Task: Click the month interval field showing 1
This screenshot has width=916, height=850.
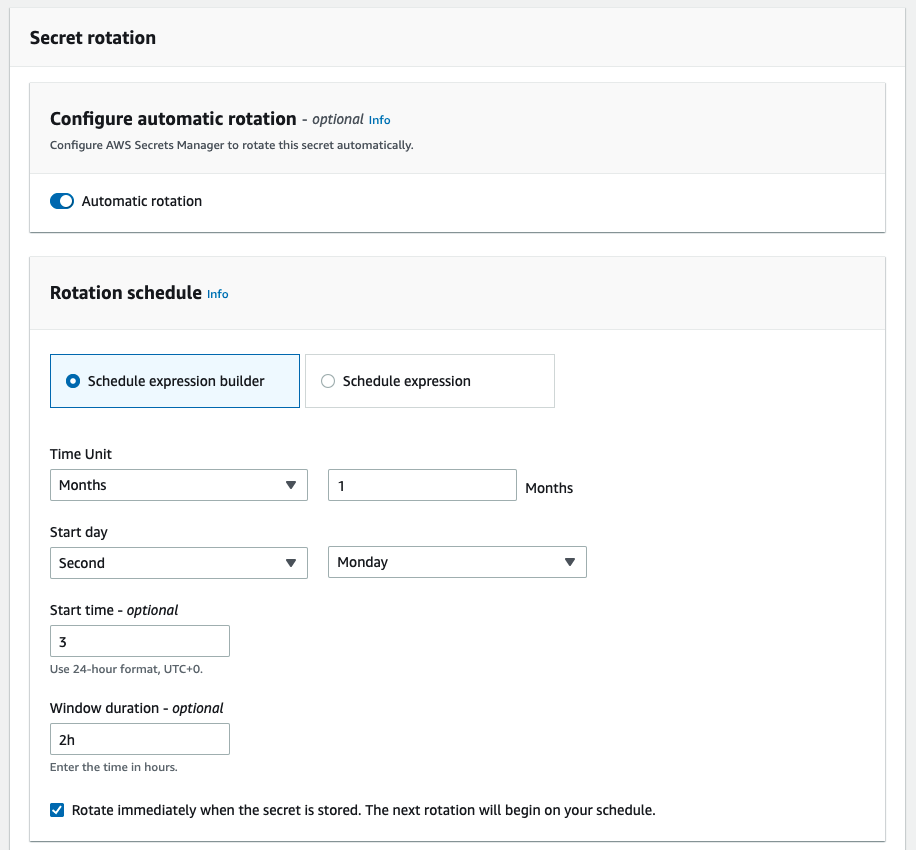Action: pyautogui.click(x=421, y=485)
